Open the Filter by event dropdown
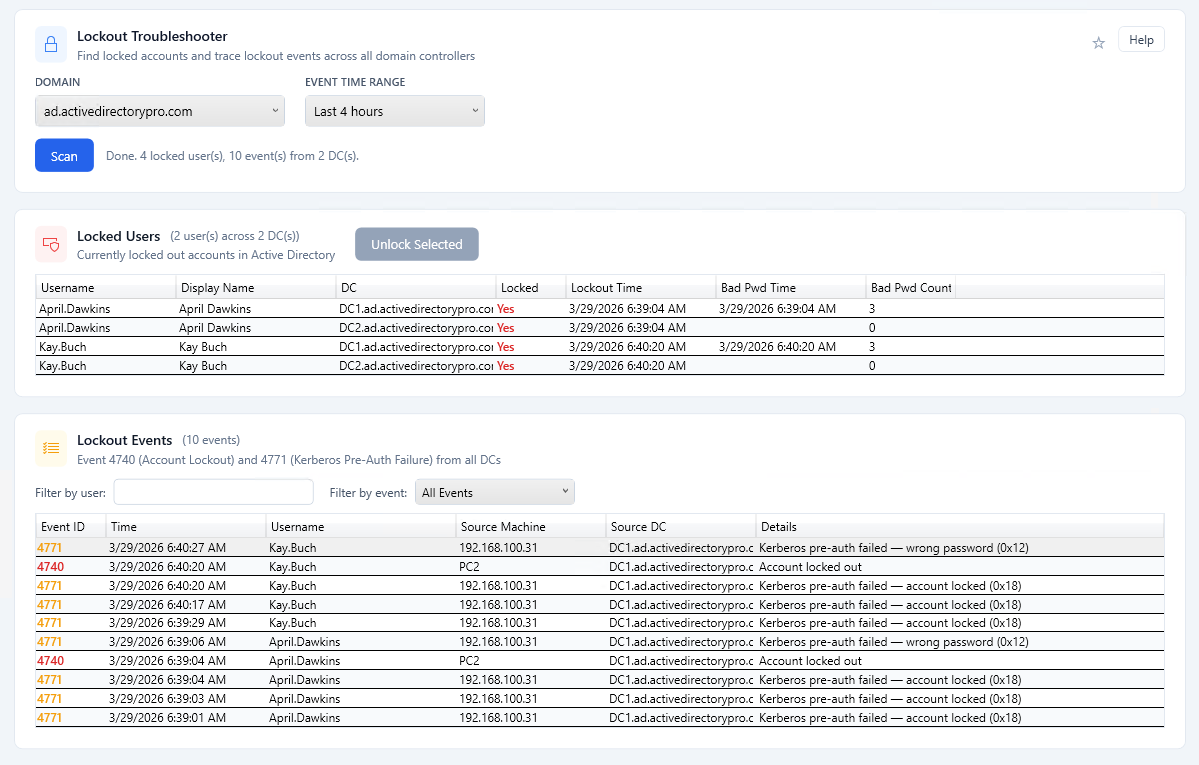Viewport: 1199px width, 765px height. click(x=495, y=492)
